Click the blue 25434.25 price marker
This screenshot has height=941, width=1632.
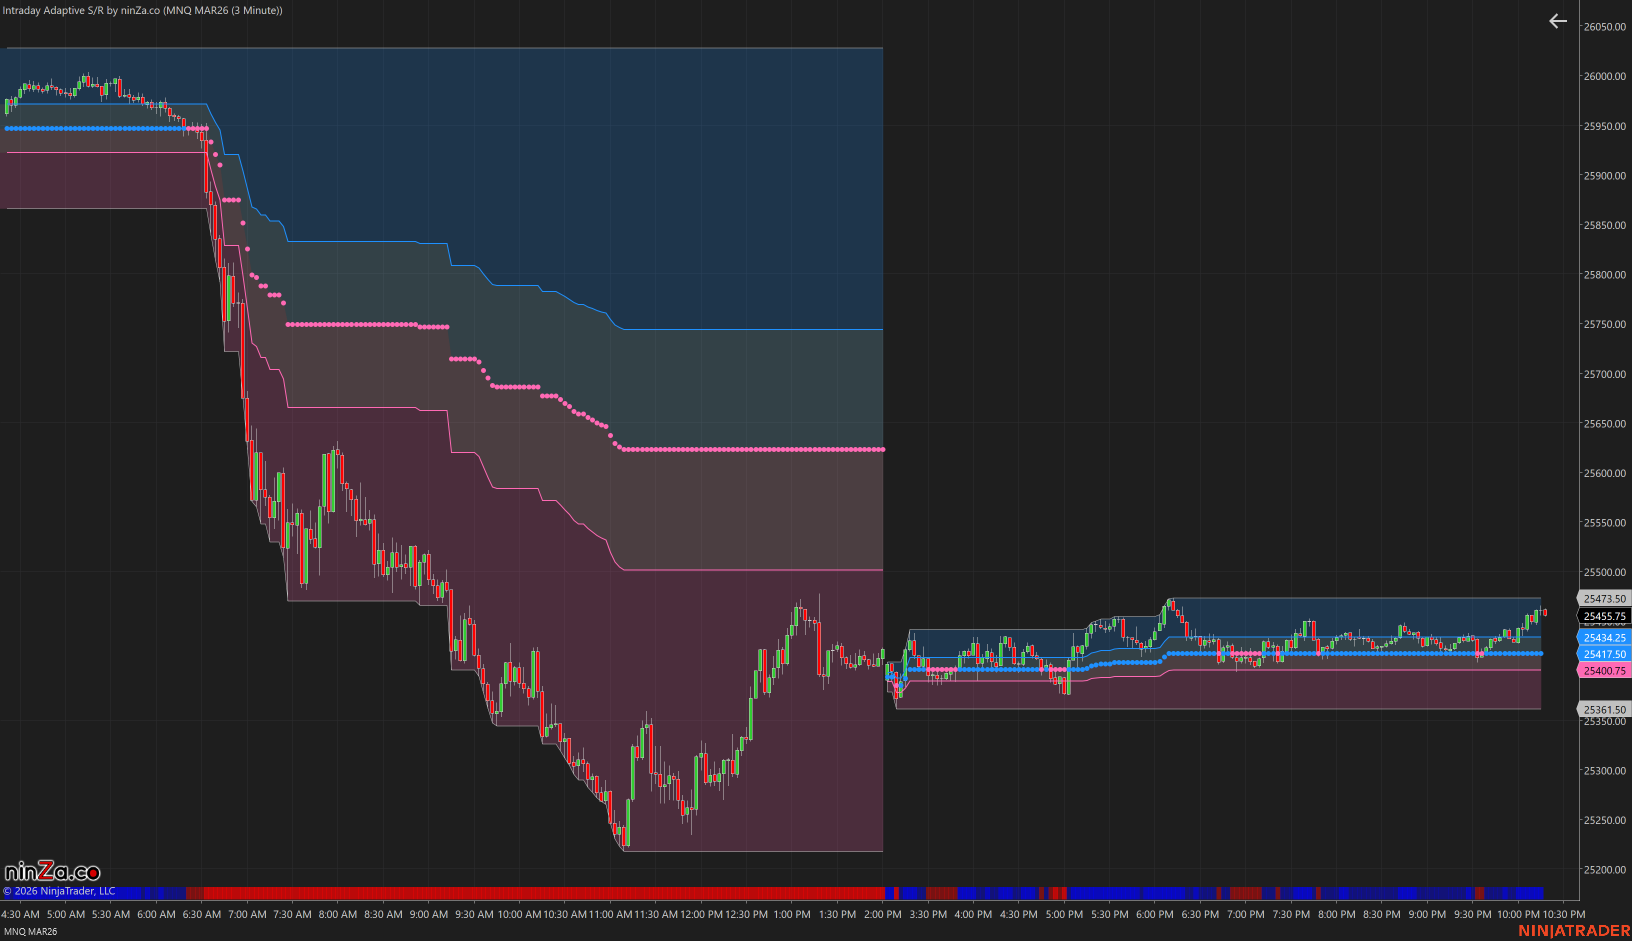[x=1604, y=637]
